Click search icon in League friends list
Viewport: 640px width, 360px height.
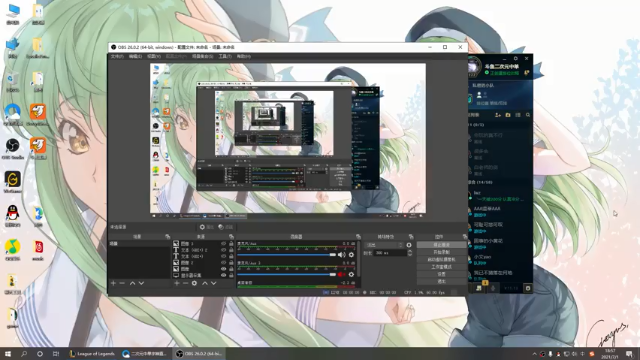528,115
